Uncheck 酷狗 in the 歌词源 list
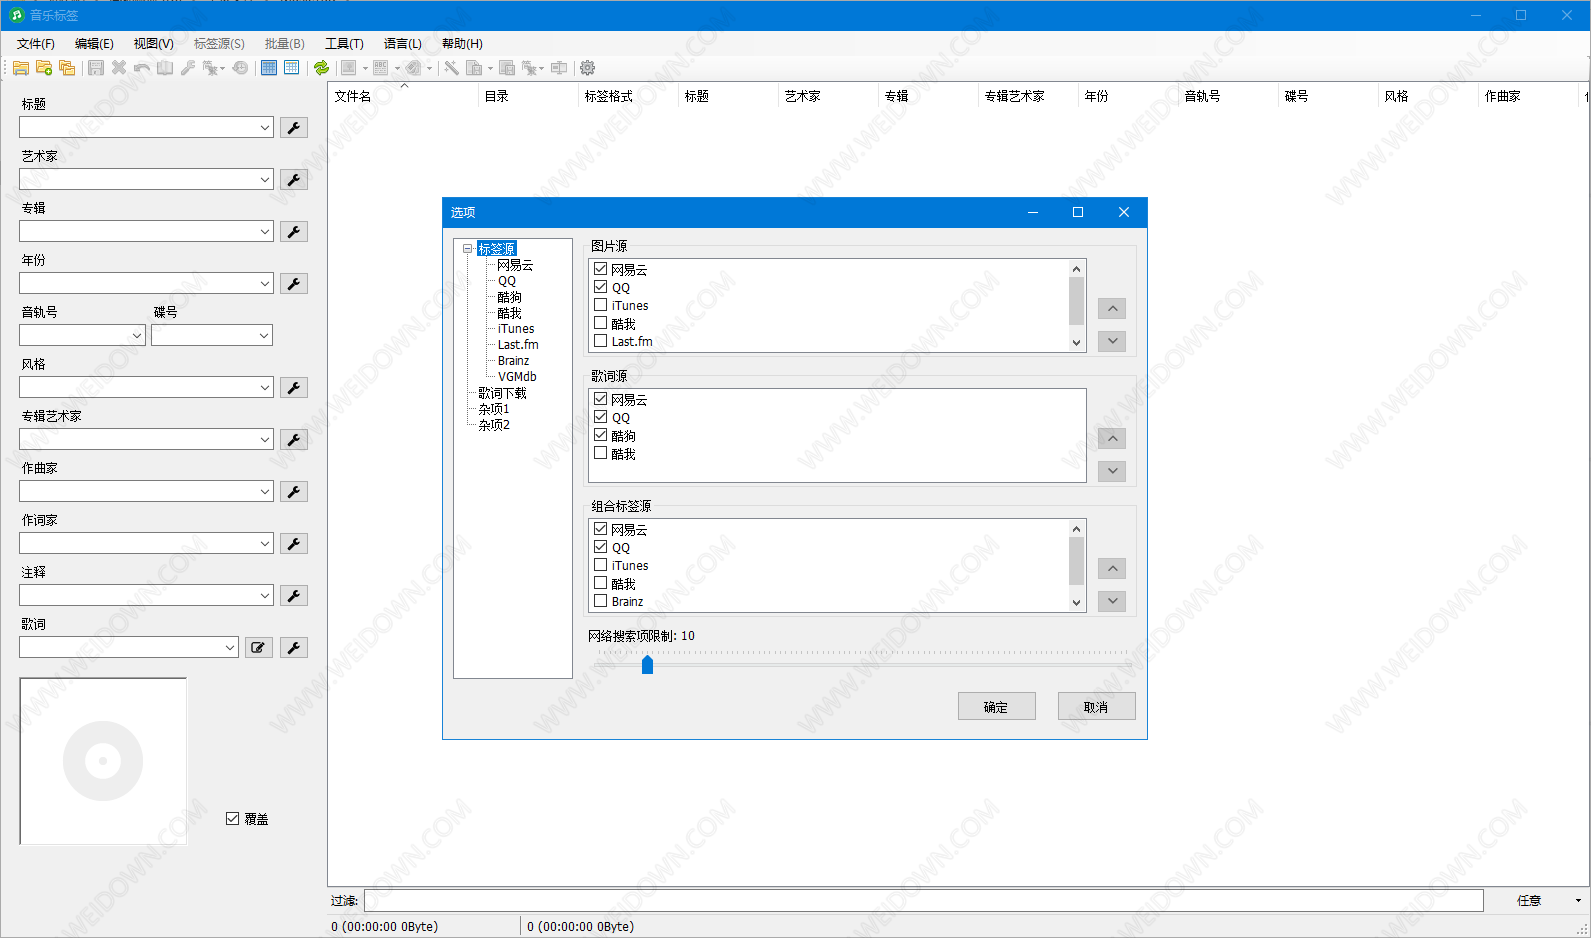Viewport: 1591px width, 938px height. (x=601, y=435)
